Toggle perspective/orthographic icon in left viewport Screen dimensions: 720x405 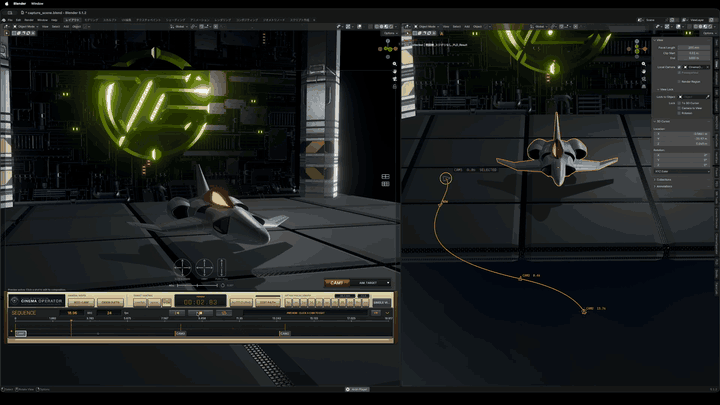(394, 86)
